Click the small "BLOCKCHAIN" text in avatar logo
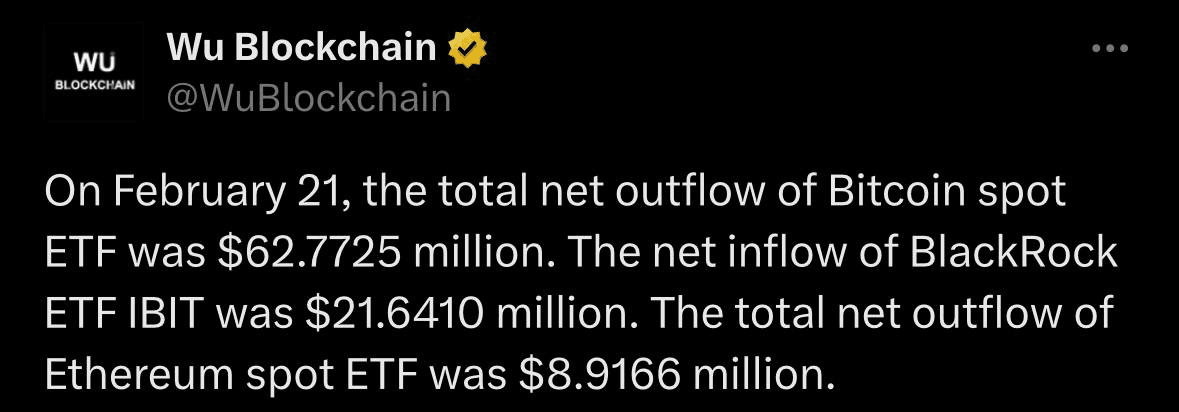 pos(93,85)
